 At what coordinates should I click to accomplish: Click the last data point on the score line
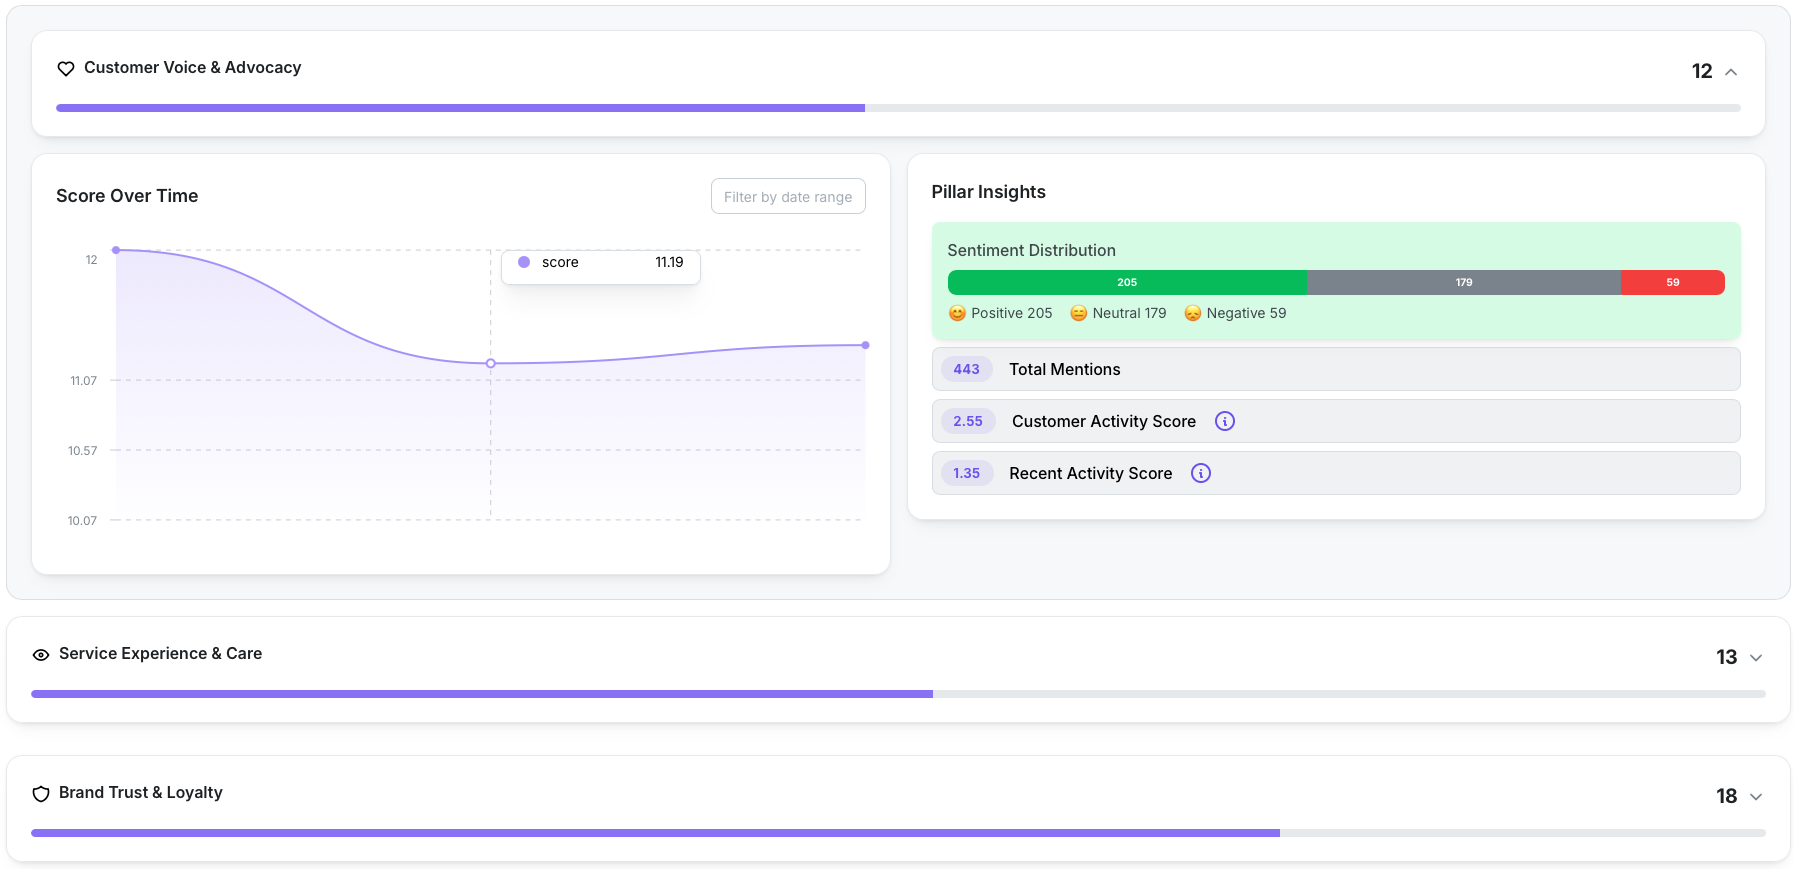click(865, 345)
